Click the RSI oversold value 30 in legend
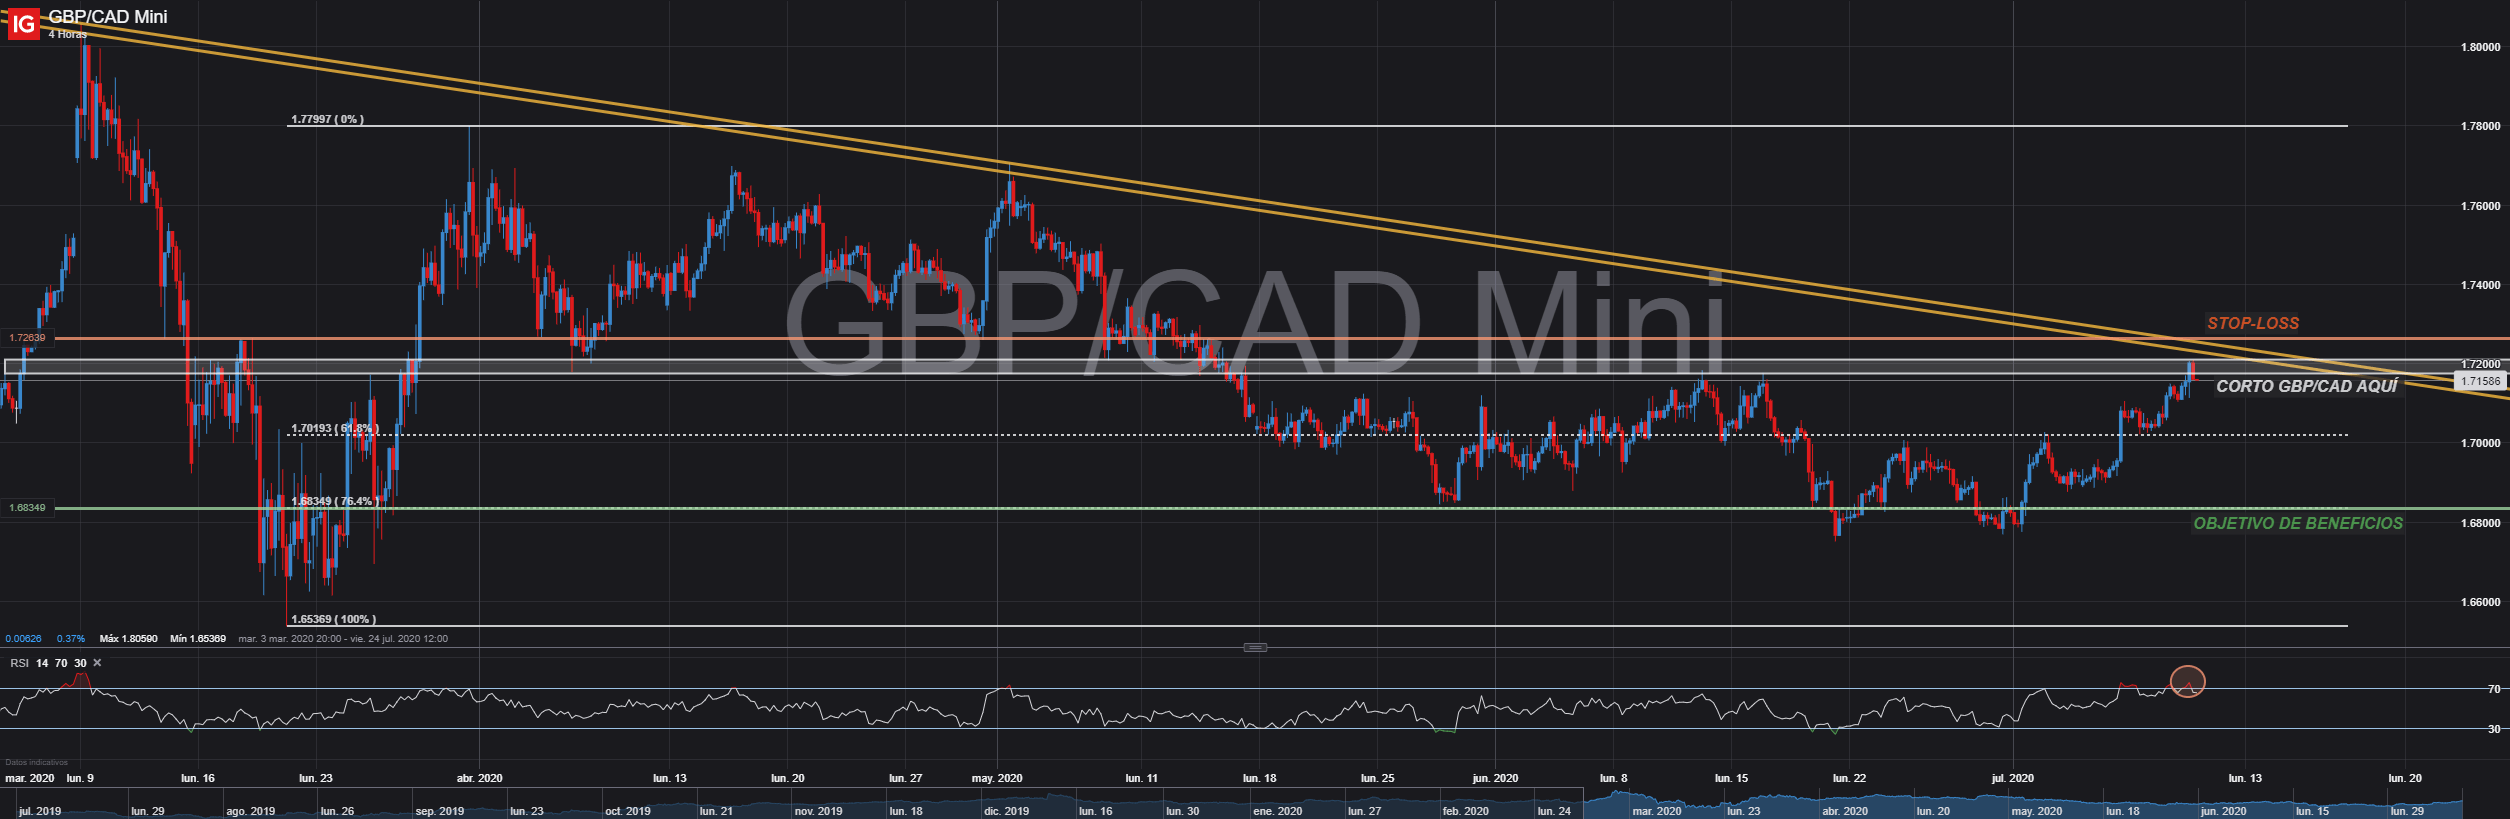 point(80,663)
